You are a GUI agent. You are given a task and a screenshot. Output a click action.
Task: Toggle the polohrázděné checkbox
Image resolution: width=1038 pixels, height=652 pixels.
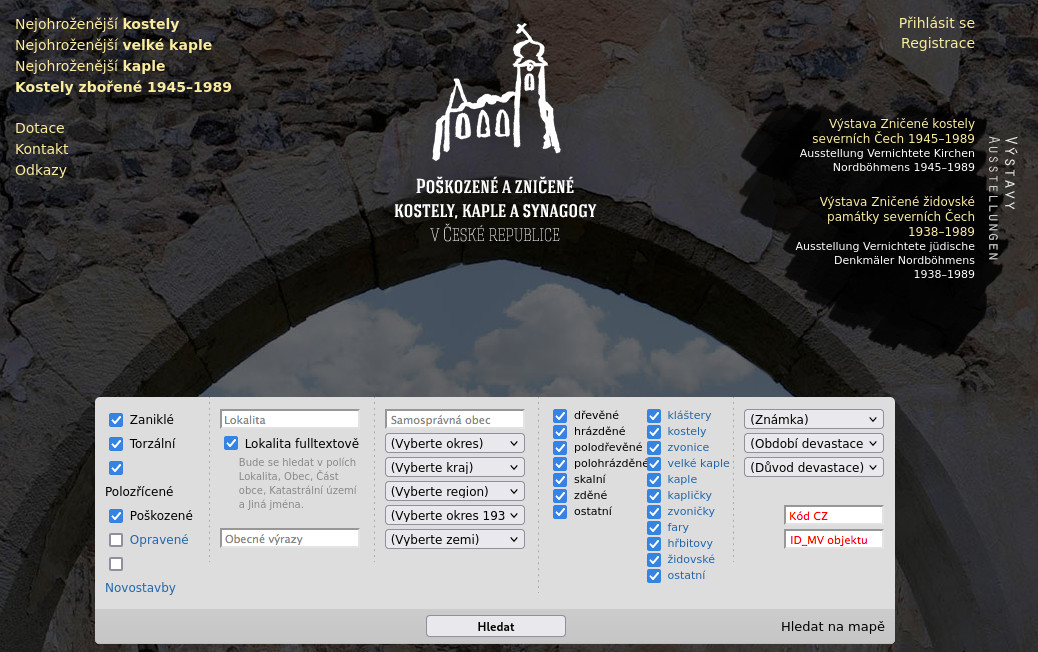tap(560, 463)
